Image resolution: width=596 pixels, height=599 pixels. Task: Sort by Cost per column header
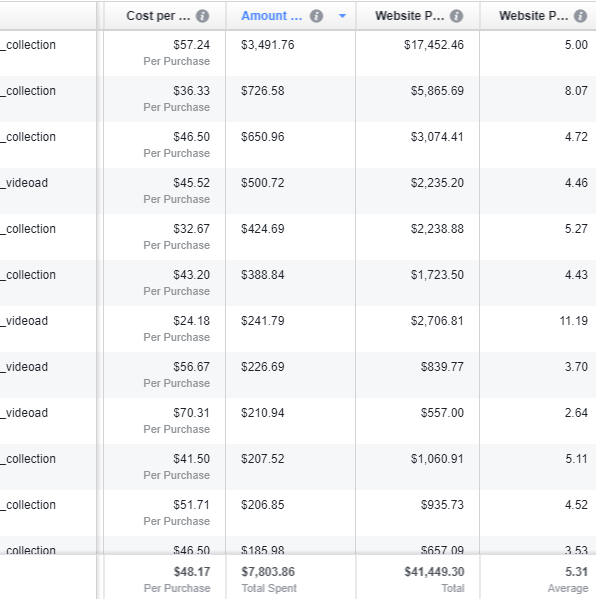(x=158, y=16)
